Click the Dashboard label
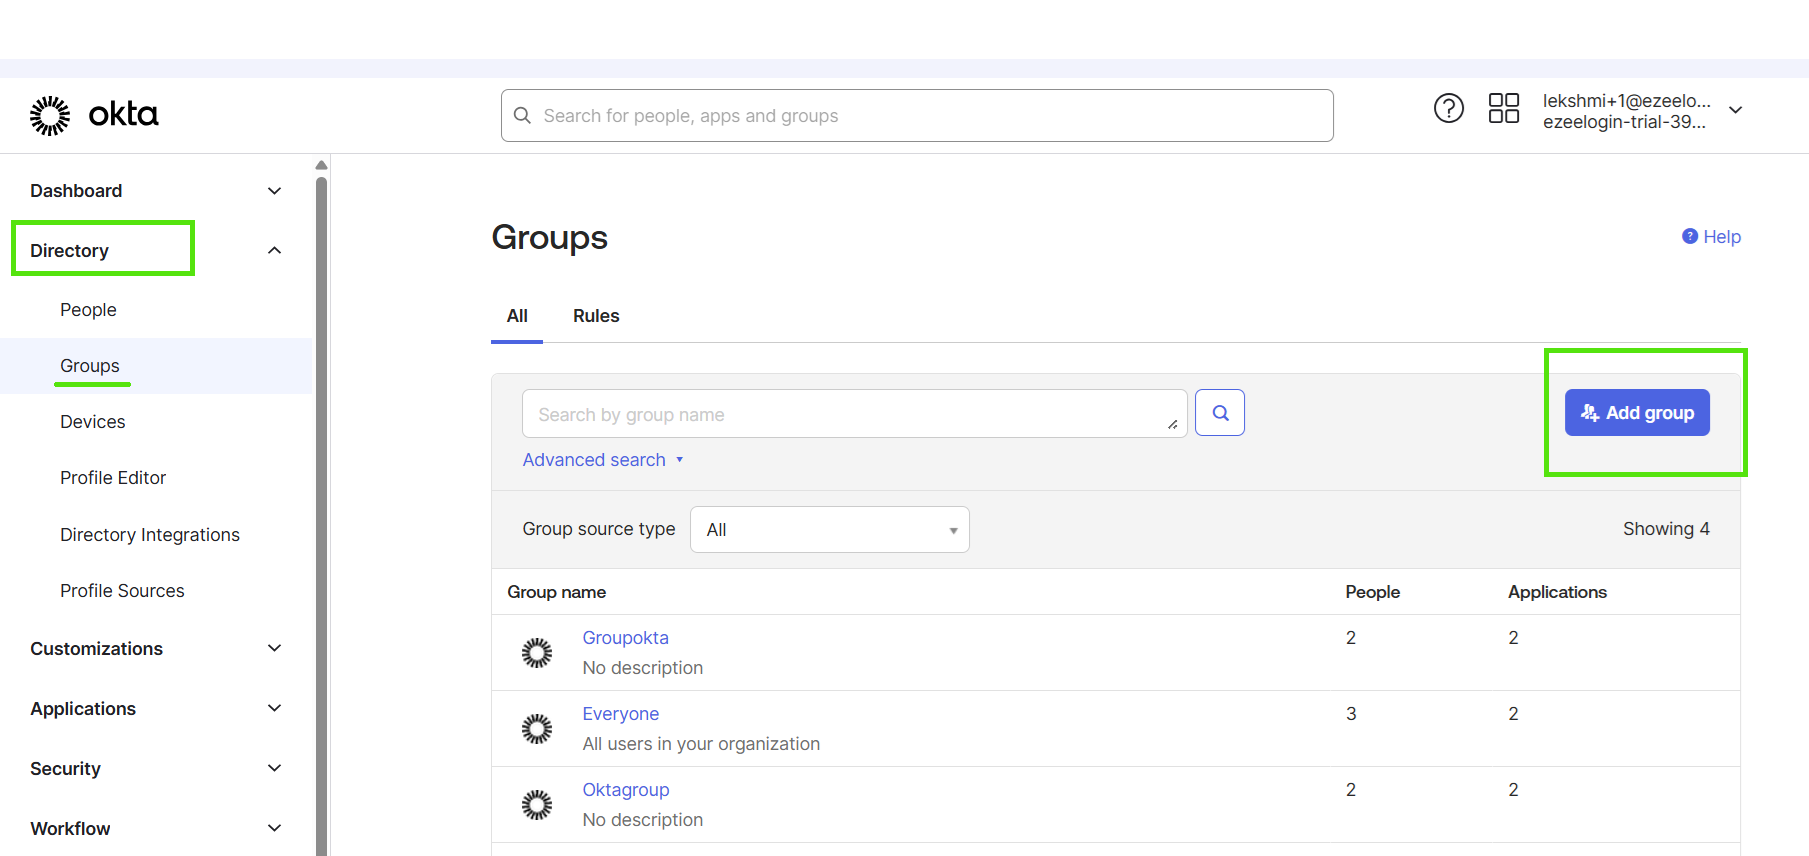The image size is (1809, 856). pyautogui.click(x=76, y=191)
